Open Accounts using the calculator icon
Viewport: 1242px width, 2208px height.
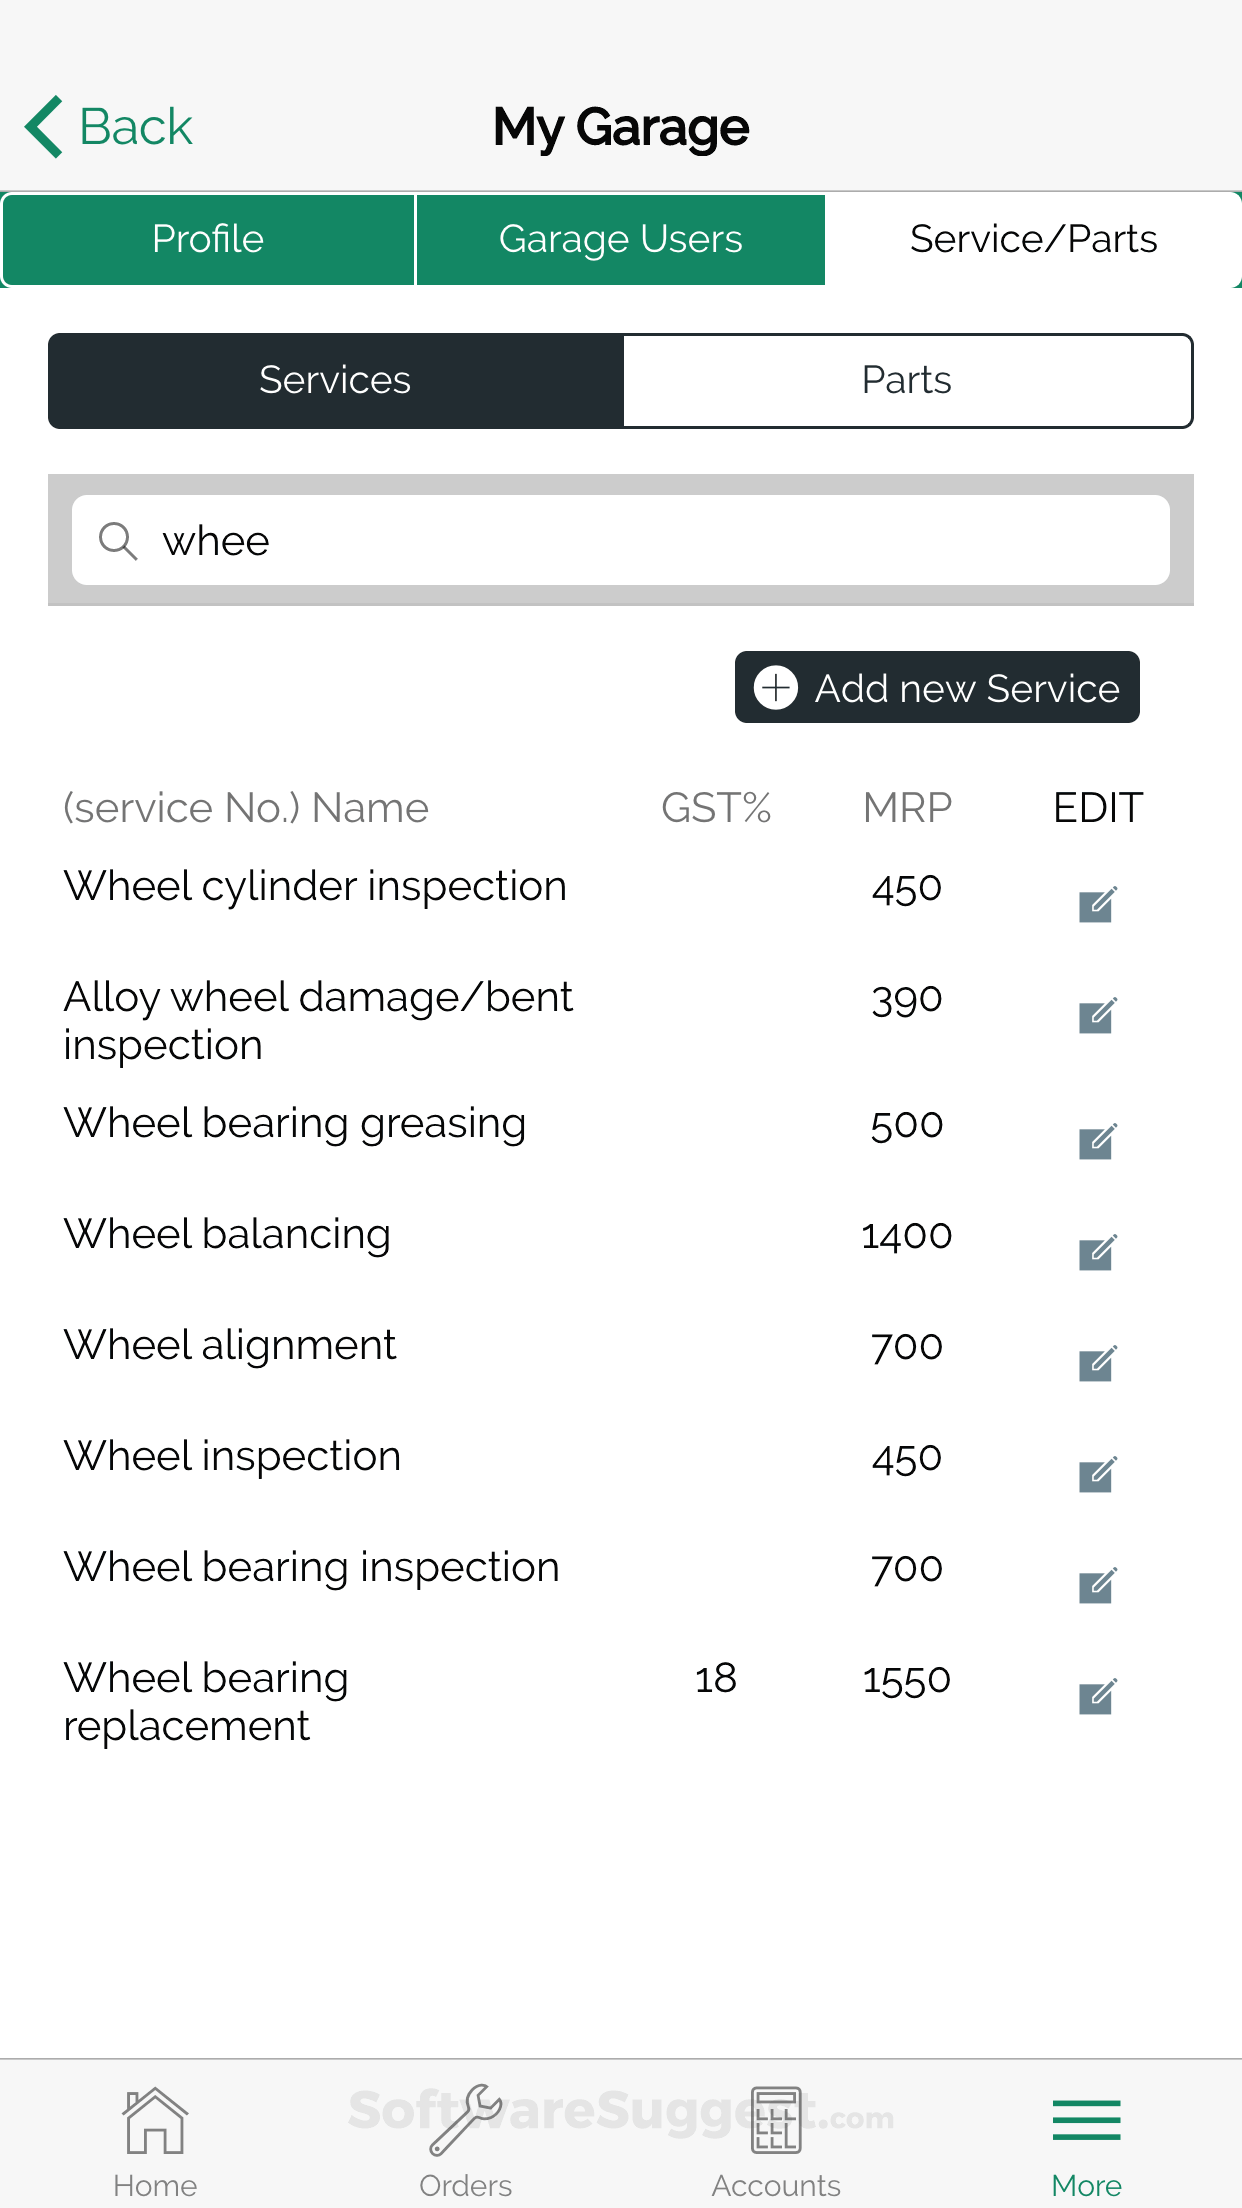[x=776, y=2120]
